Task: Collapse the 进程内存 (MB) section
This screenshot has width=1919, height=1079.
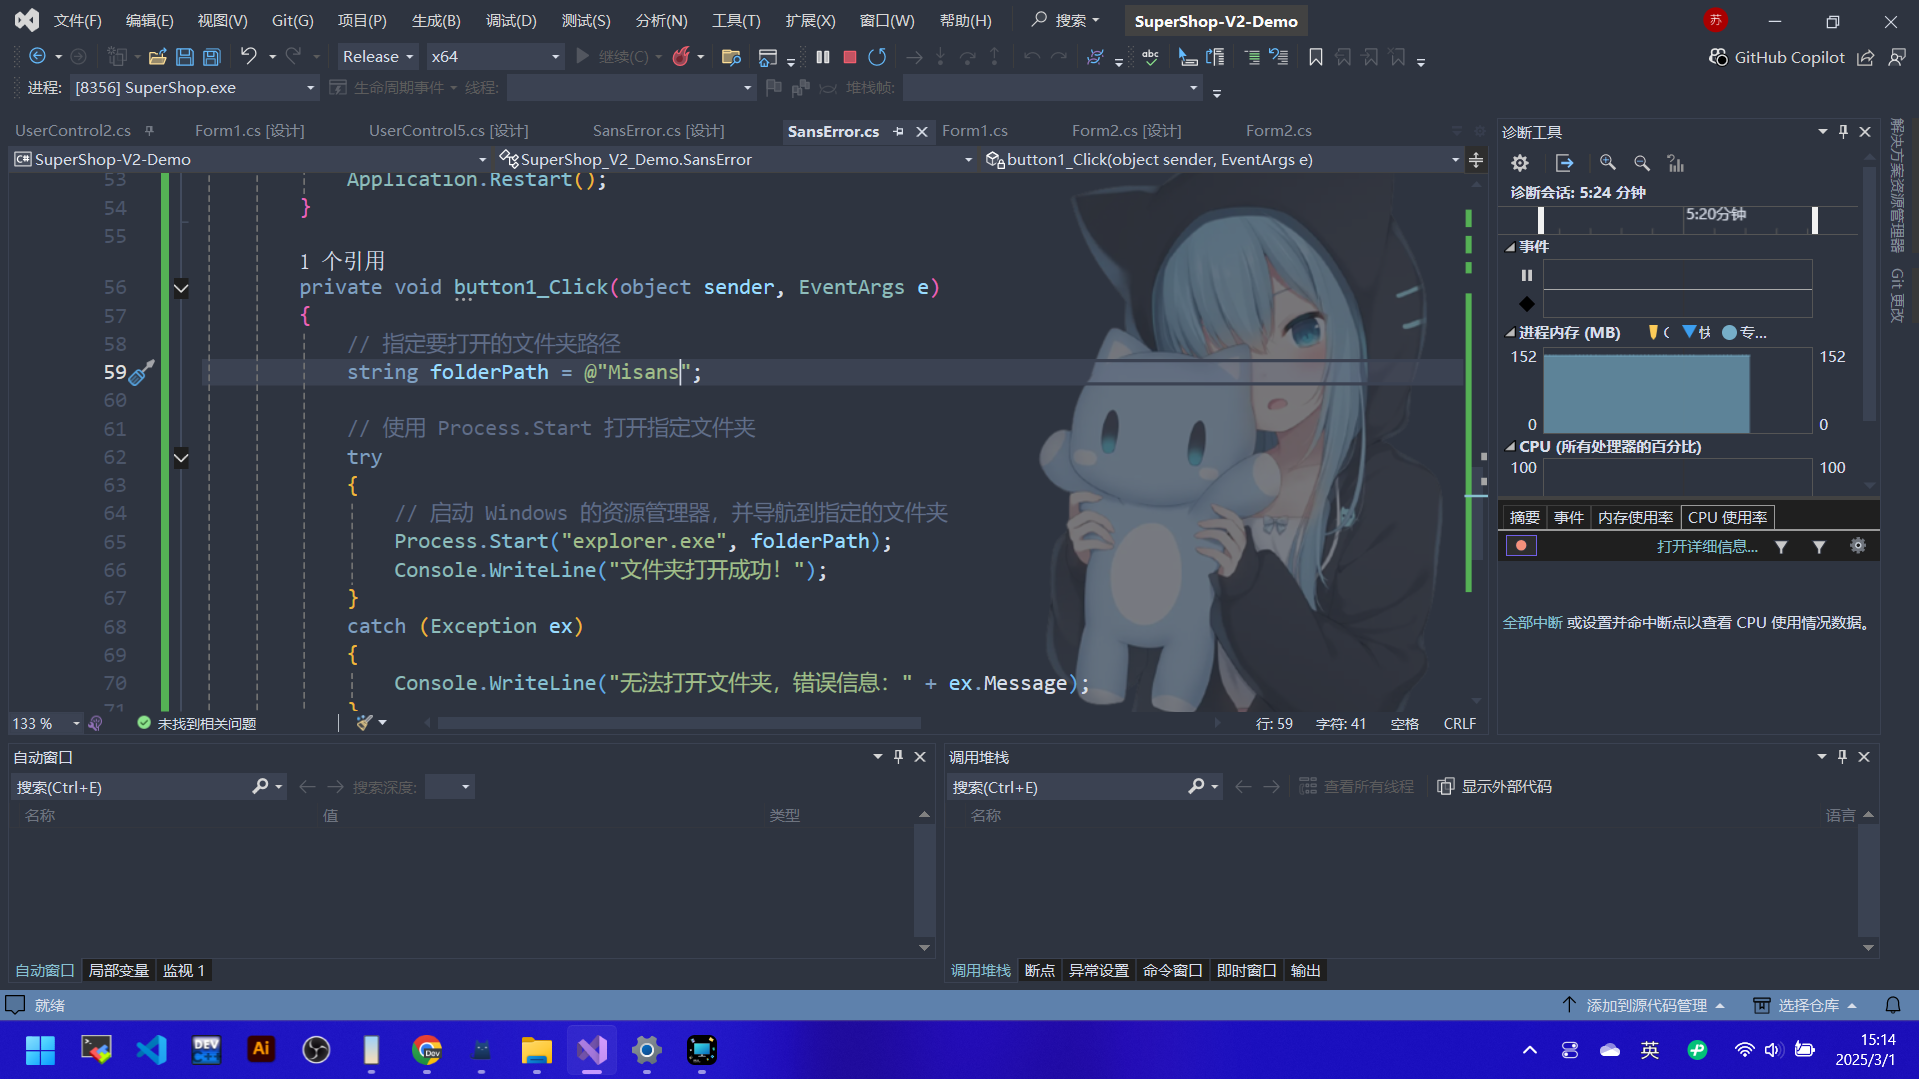Action: click(1510, 333)
